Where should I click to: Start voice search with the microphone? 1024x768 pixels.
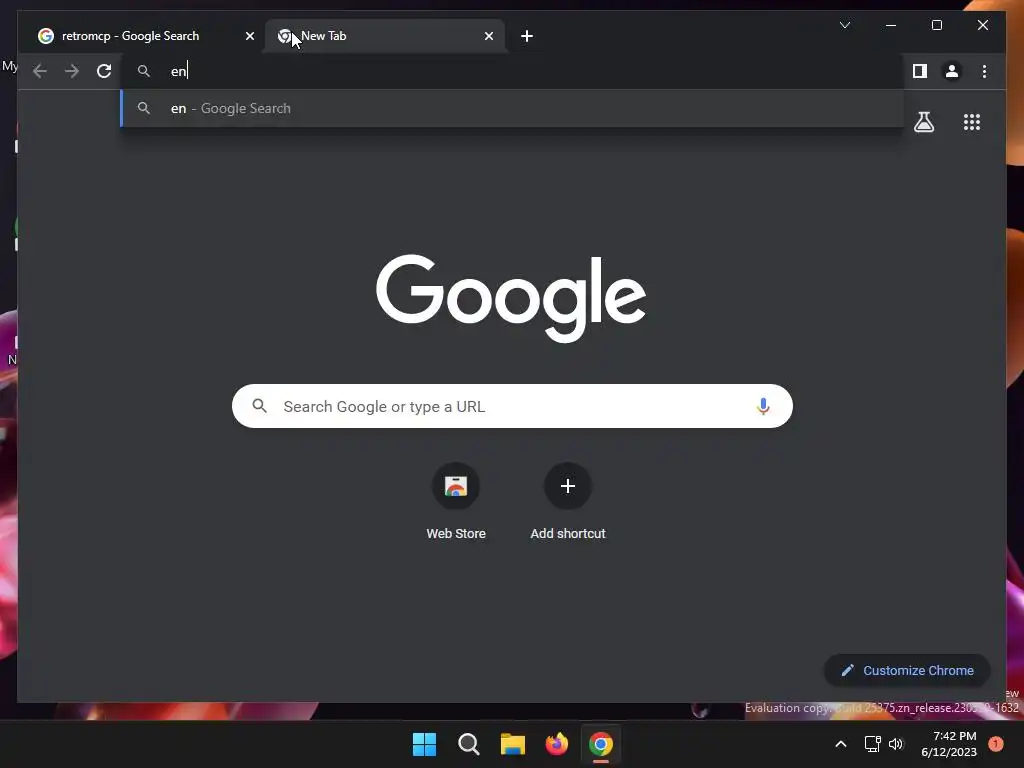(x=763, y=406)
